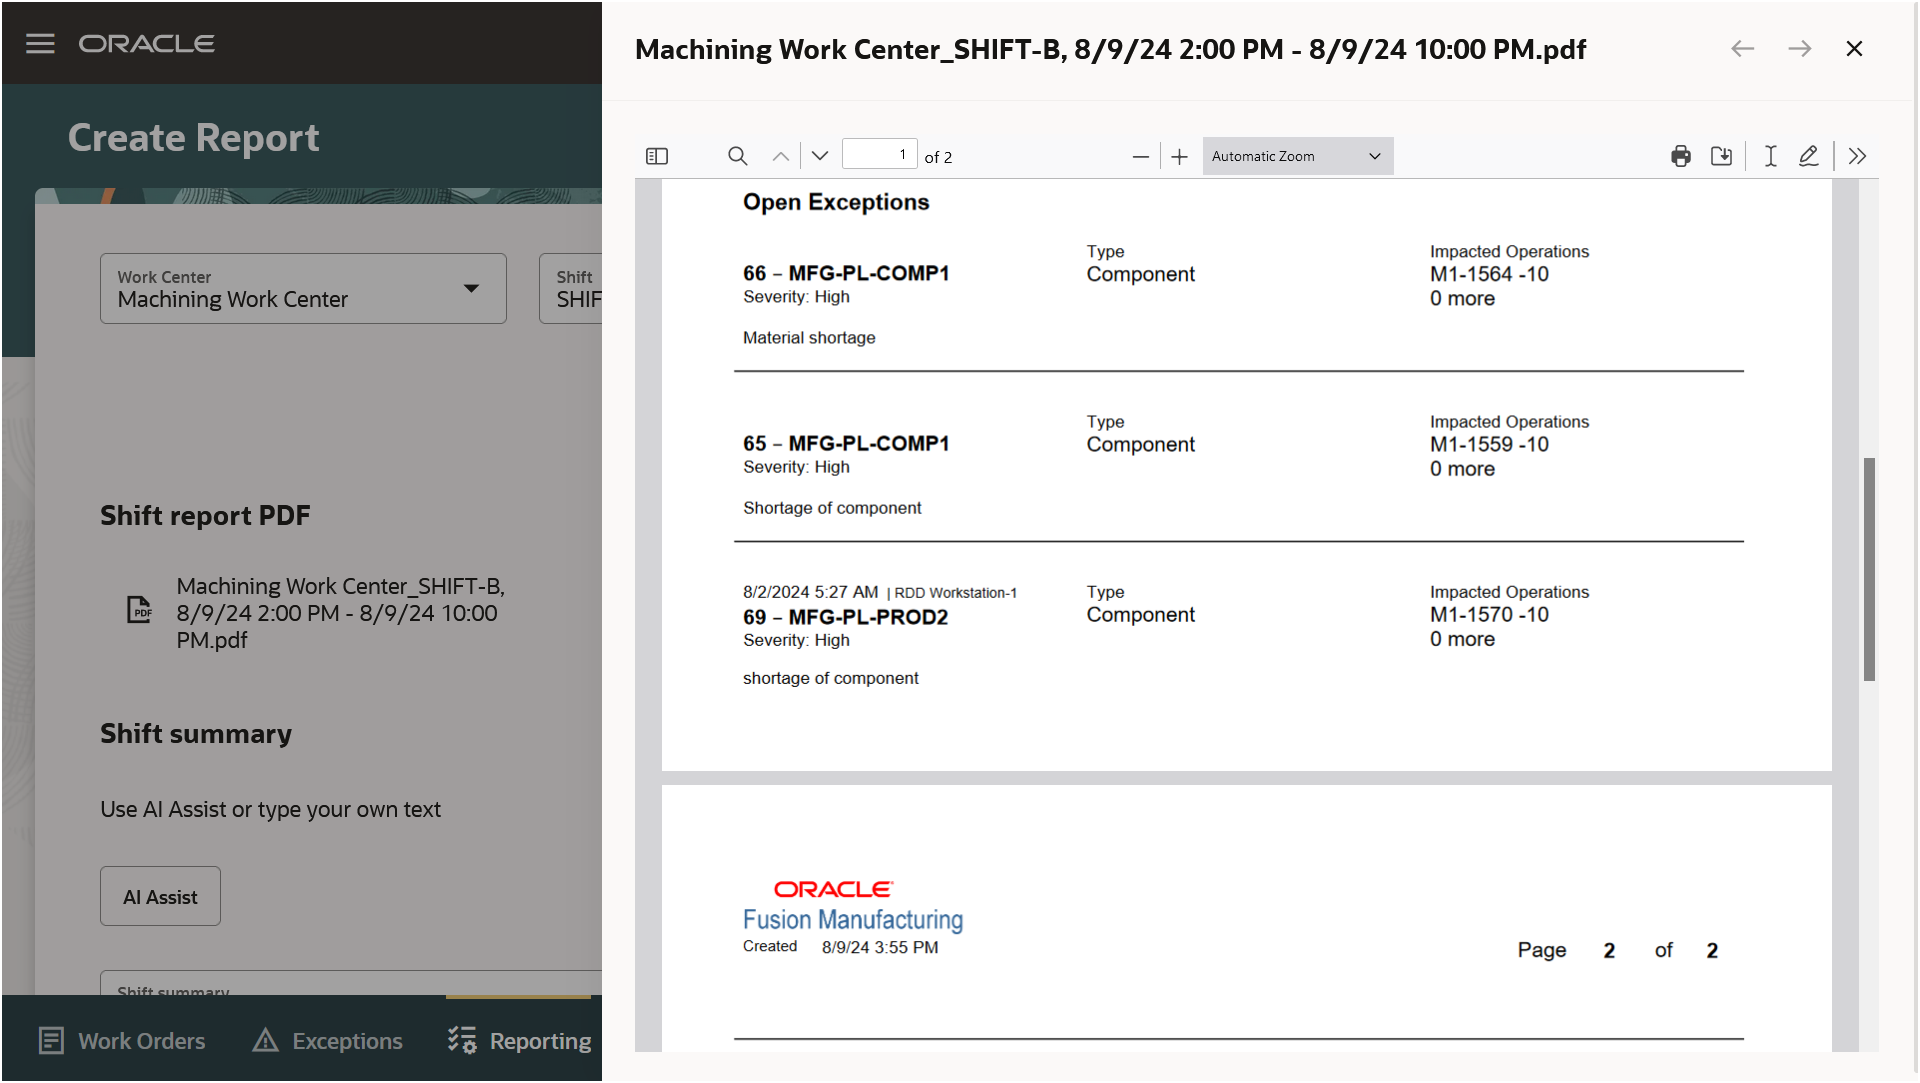Switch to the Work Orders tab
Image resolution: width=1920 pixels, height=1083 pixels.
[122, 1041]
